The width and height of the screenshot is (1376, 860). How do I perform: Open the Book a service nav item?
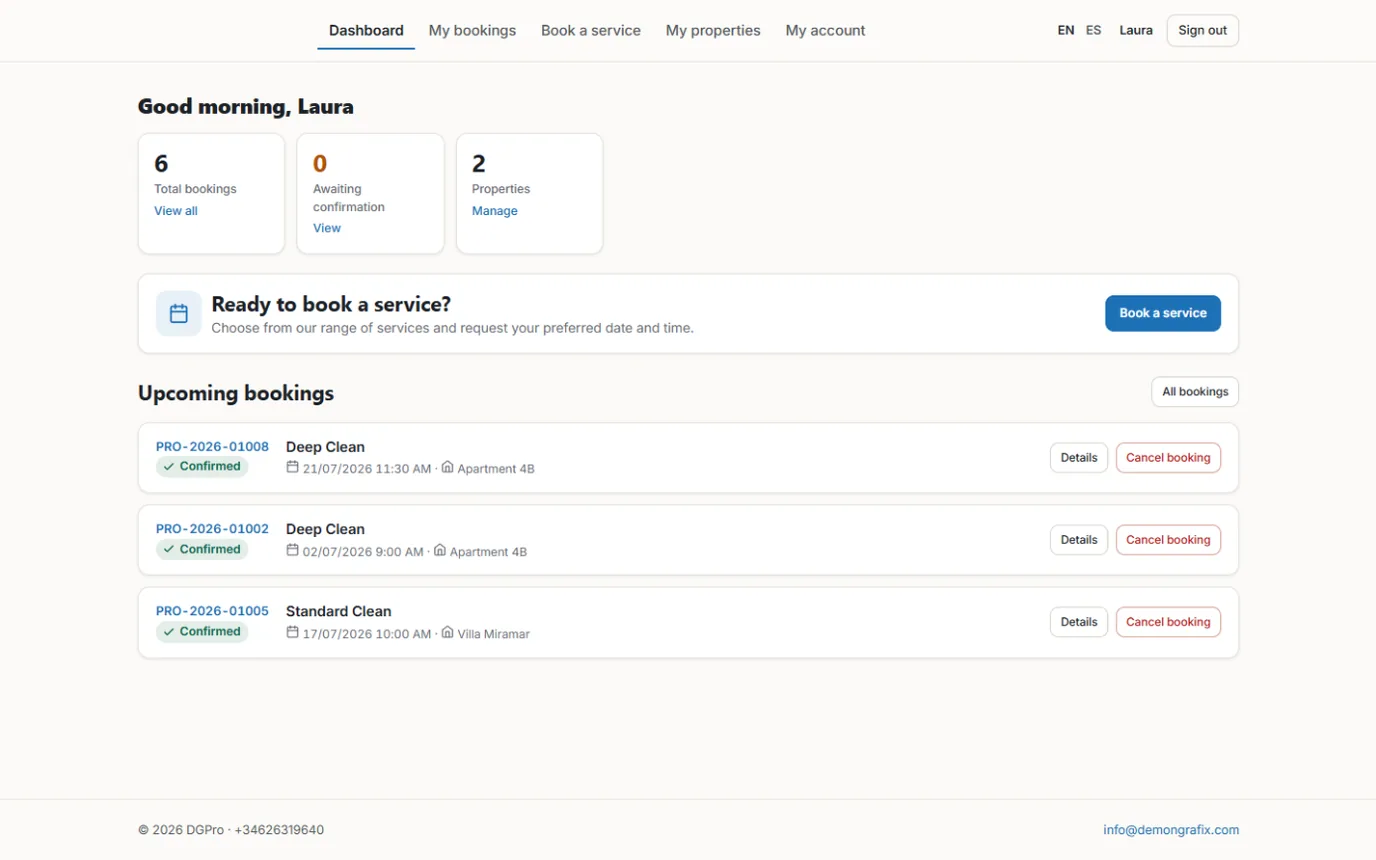pos(591,31)
